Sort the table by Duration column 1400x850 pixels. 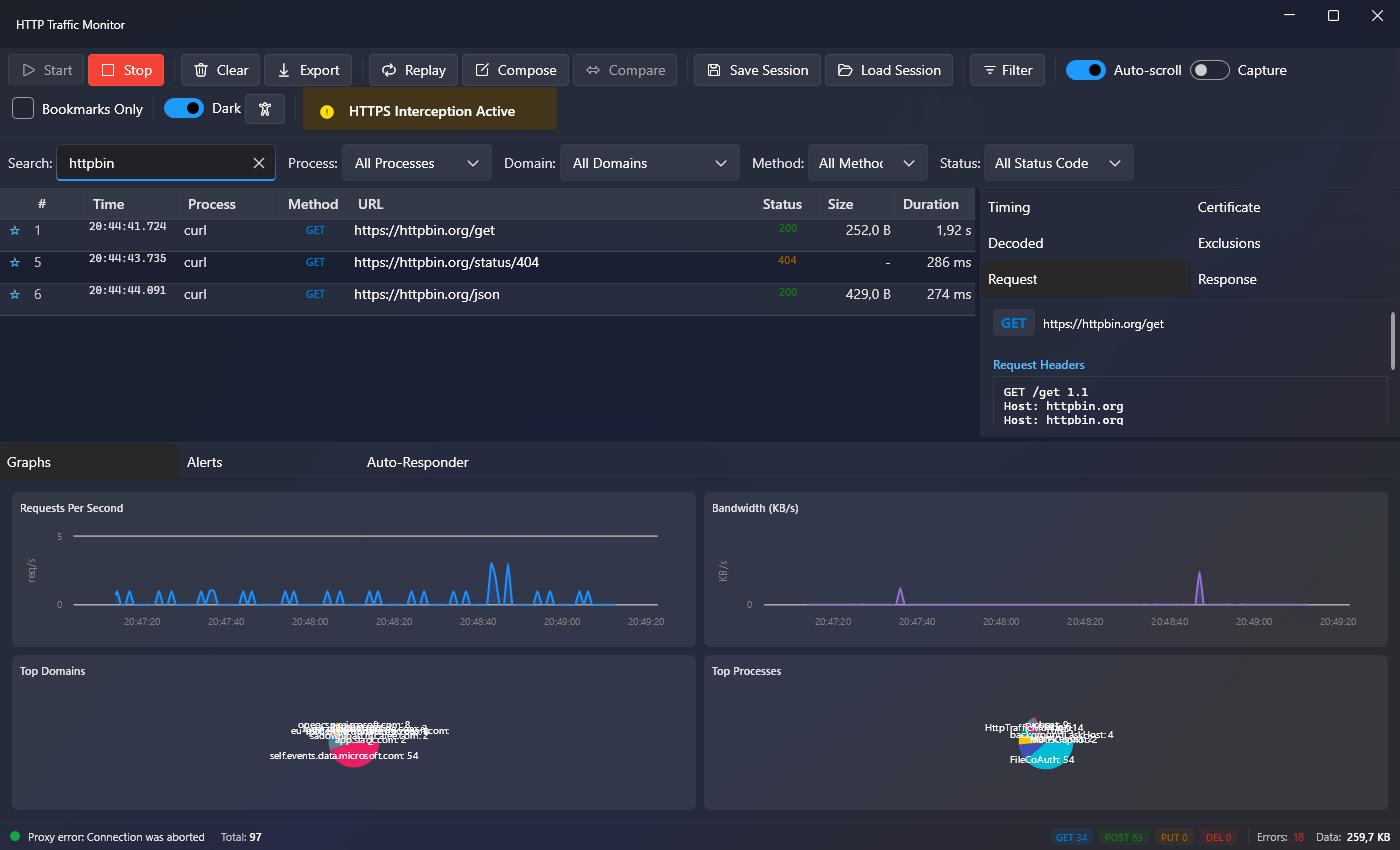click(x=931, y=204)
